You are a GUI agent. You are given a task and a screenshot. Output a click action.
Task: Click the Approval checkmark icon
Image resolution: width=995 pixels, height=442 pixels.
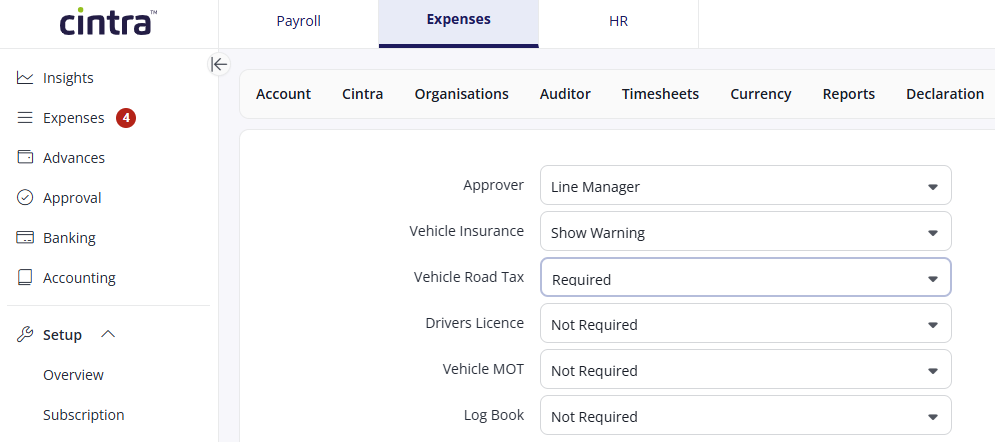coord(25,198)
